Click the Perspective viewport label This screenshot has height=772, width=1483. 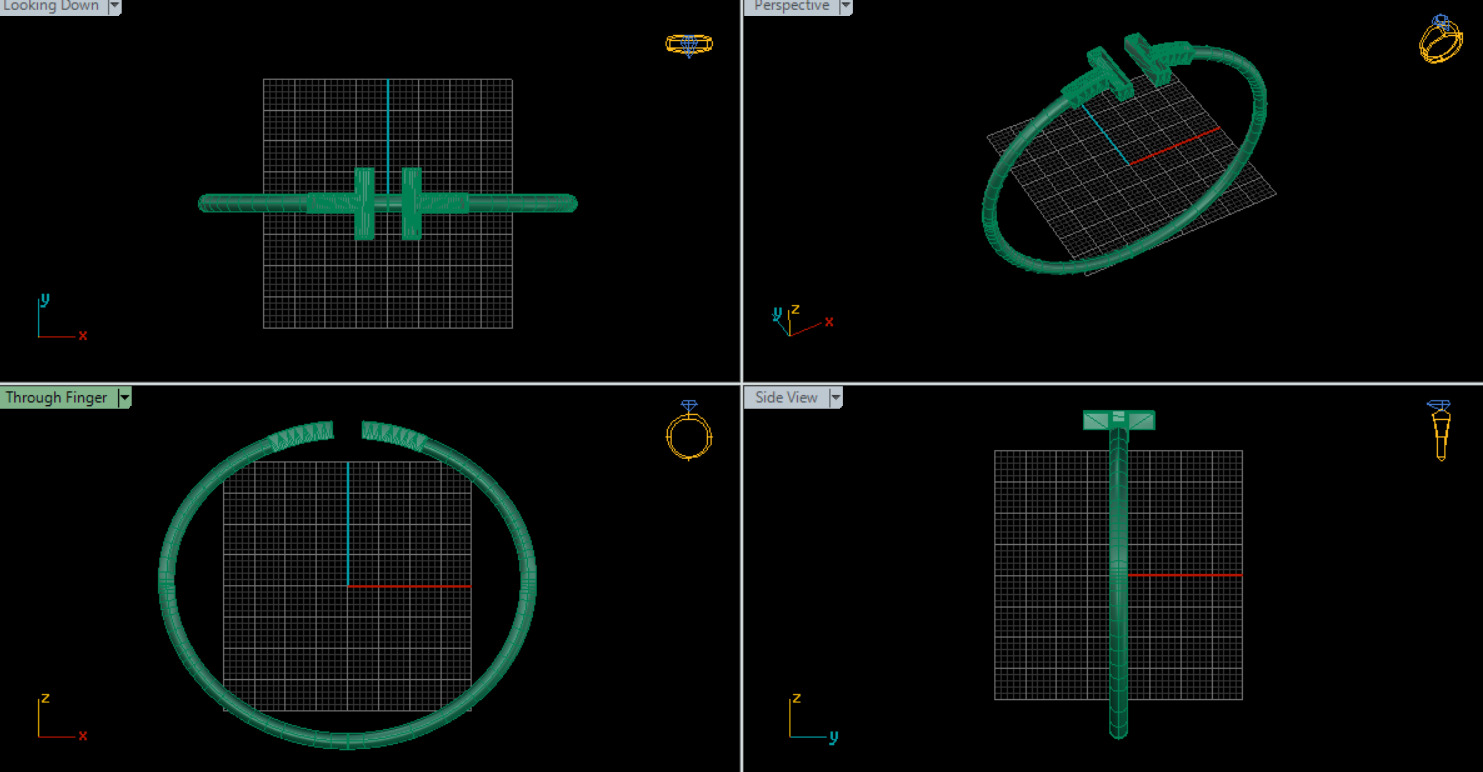click(791, 6)
